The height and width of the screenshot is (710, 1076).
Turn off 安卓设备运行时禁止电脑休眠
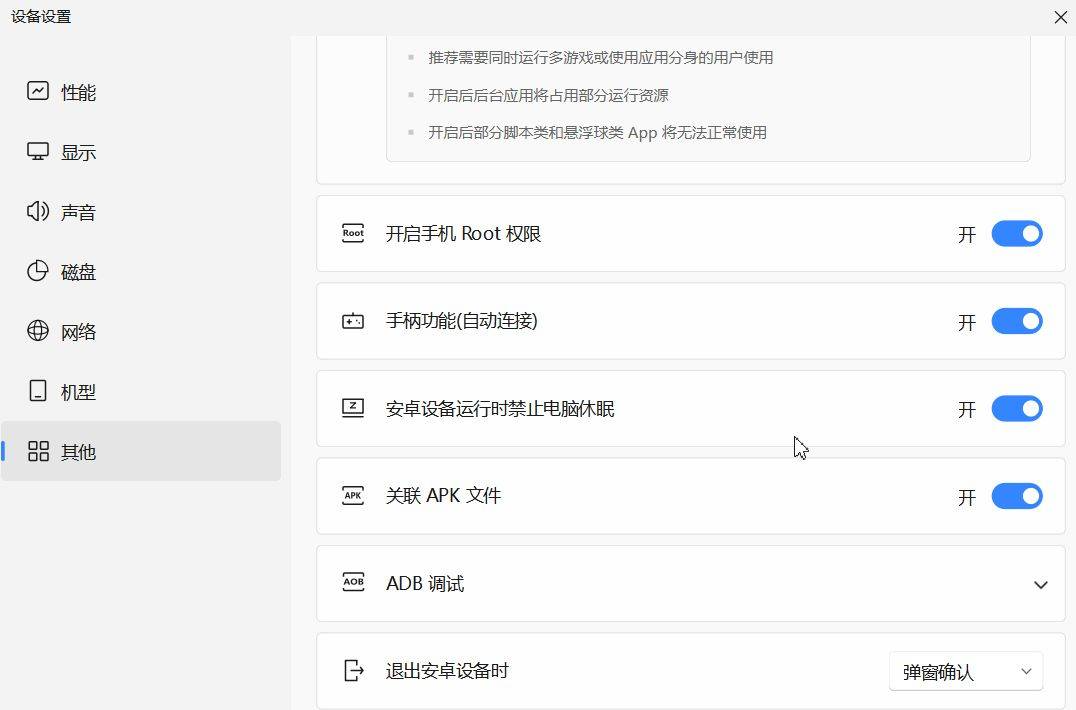[x=1016, y=408]
